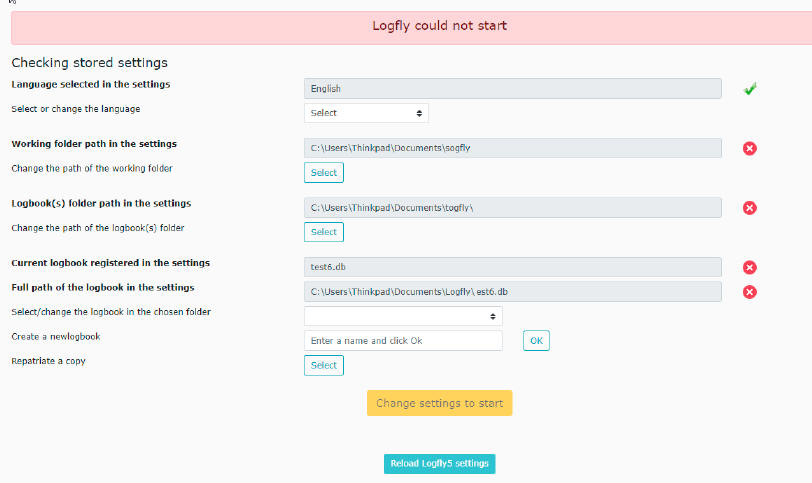Image resolution: width=812 pixels, height=483 pixels.
Task: Click the Full path of the logbook label
Action: click(x=103, y=287)
